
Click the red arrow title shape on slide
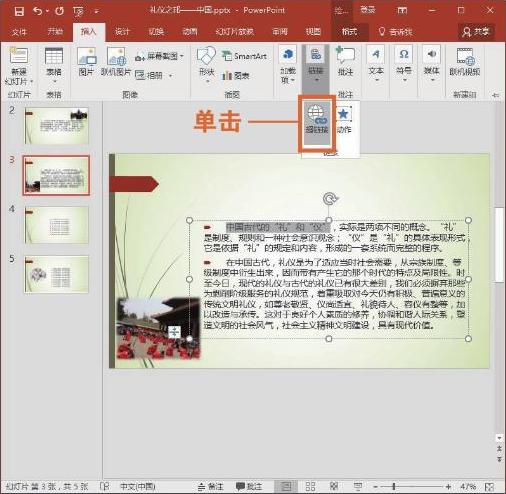point(134,184)
